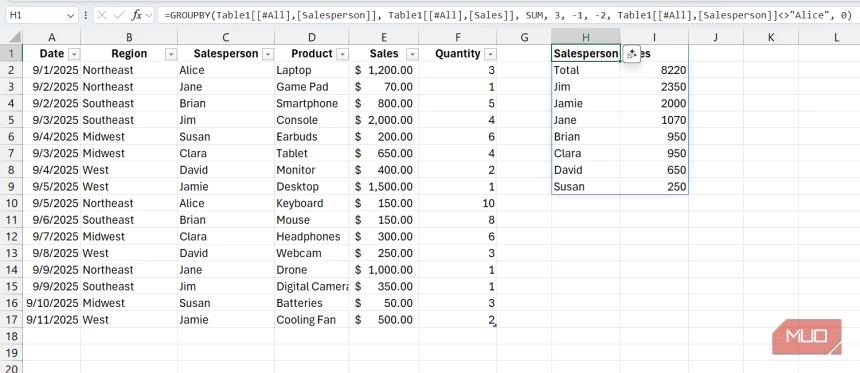
Task: Click the Select All corner triangle
Action: [x=15, y=37]
